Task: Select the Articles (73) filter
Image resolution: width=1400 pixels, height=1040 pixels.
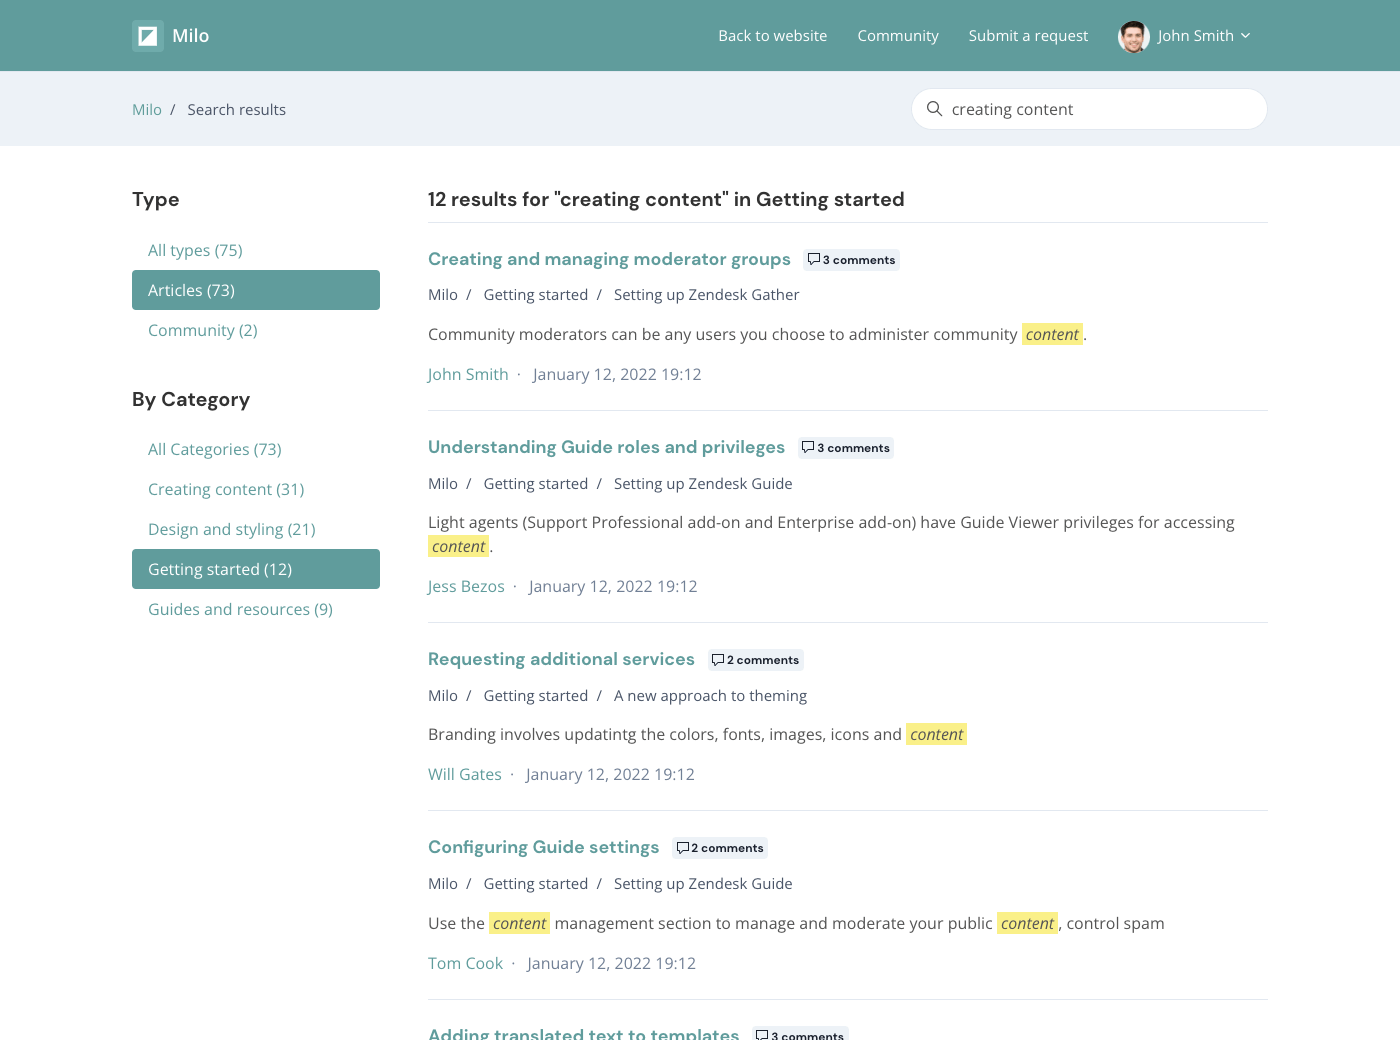Action: coord(255,290)
